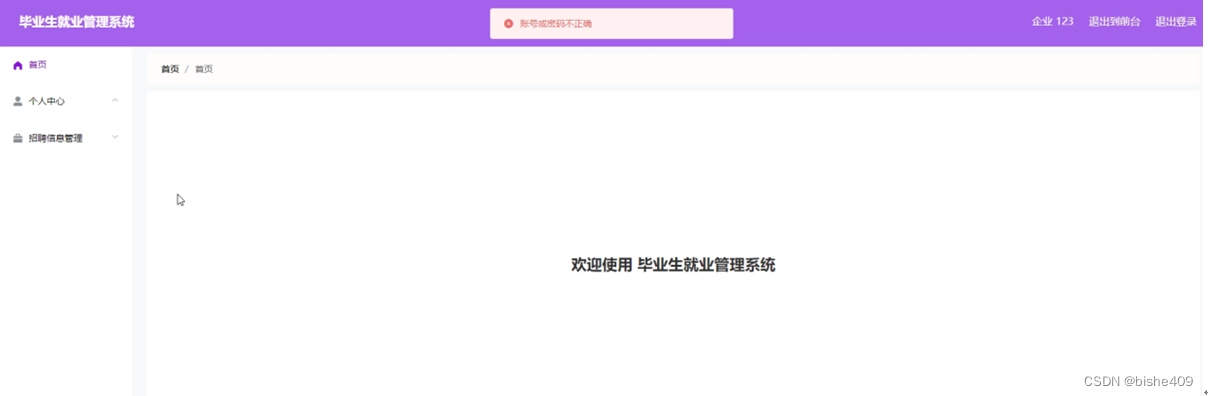Click the 毕业生就业管理系统 header title
Screen dimensions: 1208x396
coord(77,22)
